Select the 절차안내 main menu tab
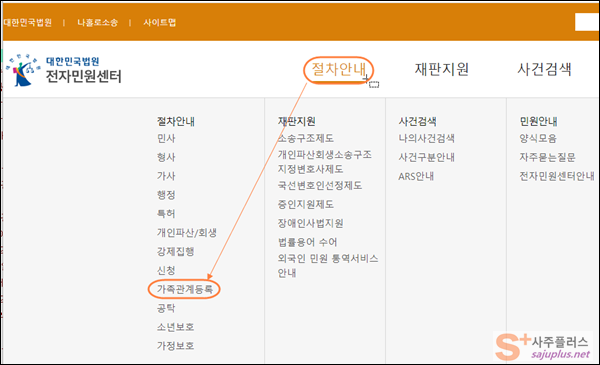The image size is (600, 365). [x=339, y=69]
